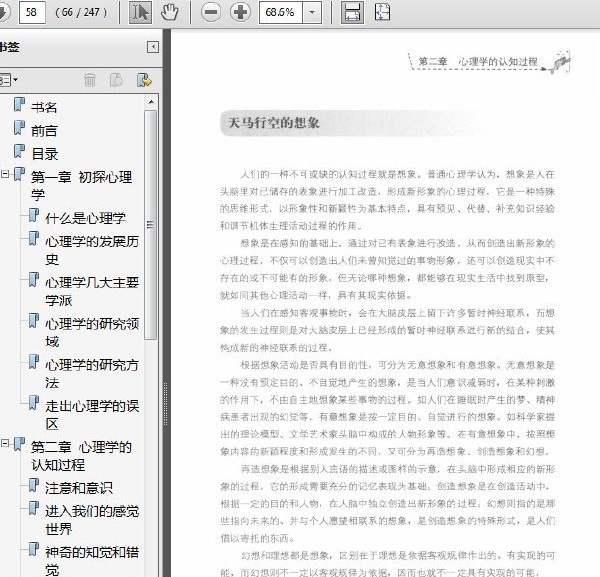Image resolution: width=600 pixels, height=577 pixels.
Task: Go to next page arrow icon
Action: click(4, 12)
